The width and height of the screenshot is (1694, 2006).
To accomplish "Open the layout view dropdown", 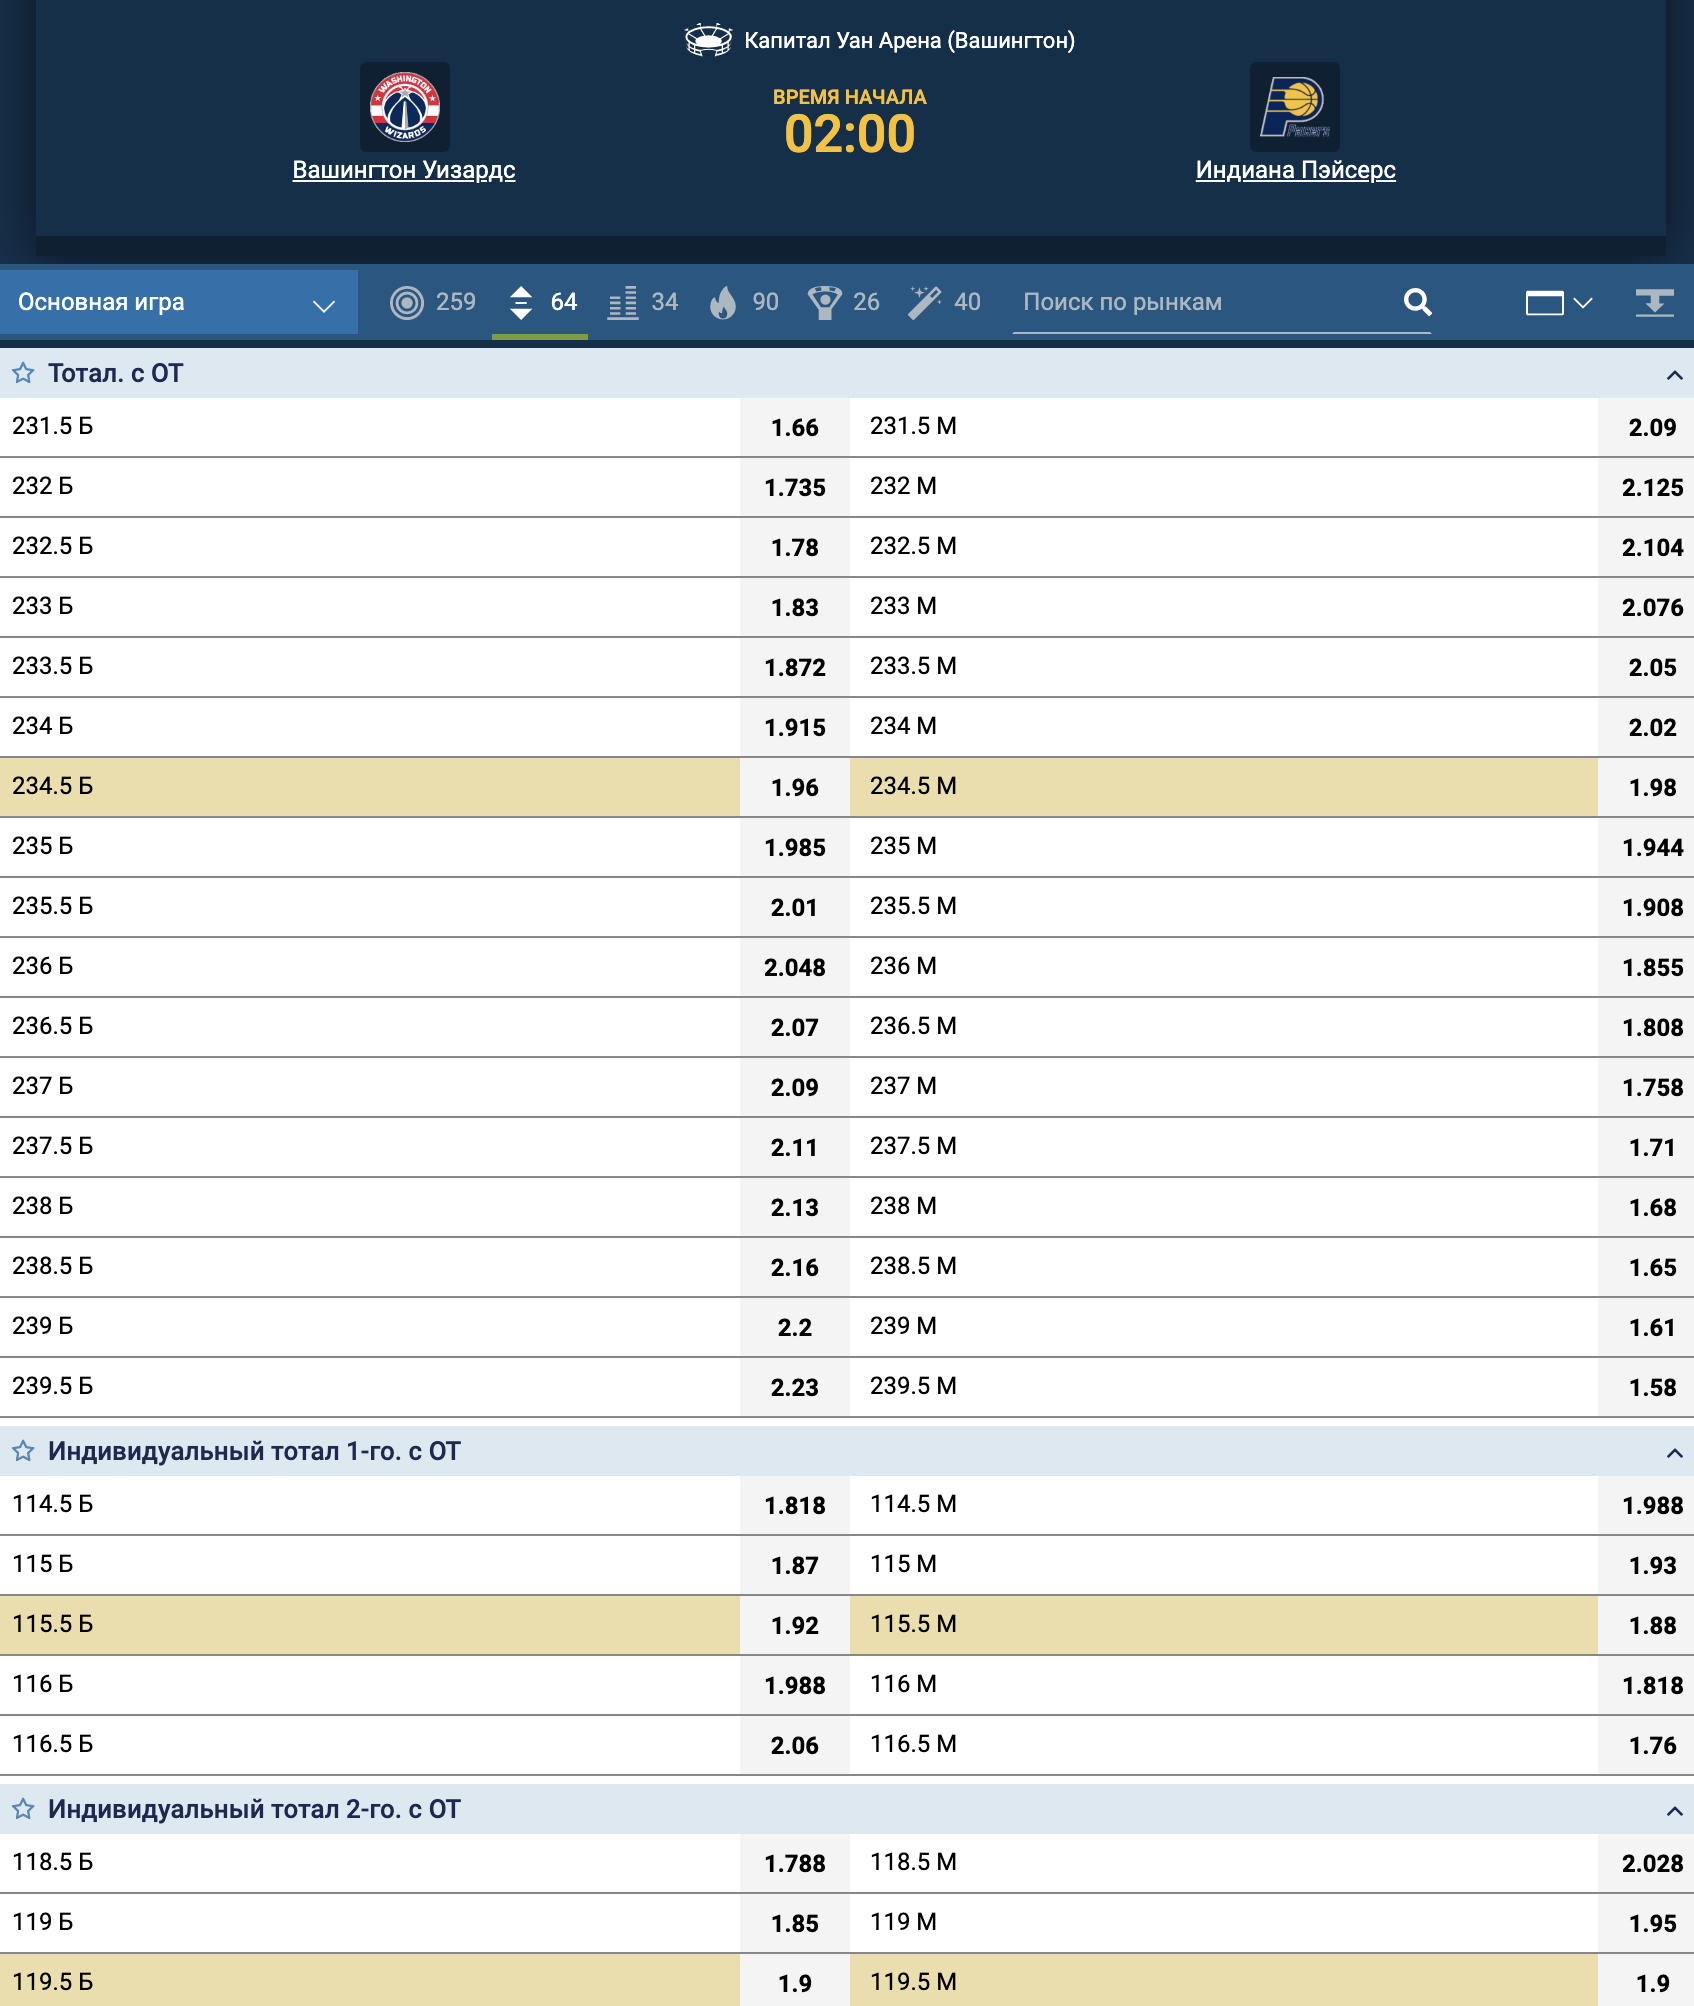I will click(1558, 302).
